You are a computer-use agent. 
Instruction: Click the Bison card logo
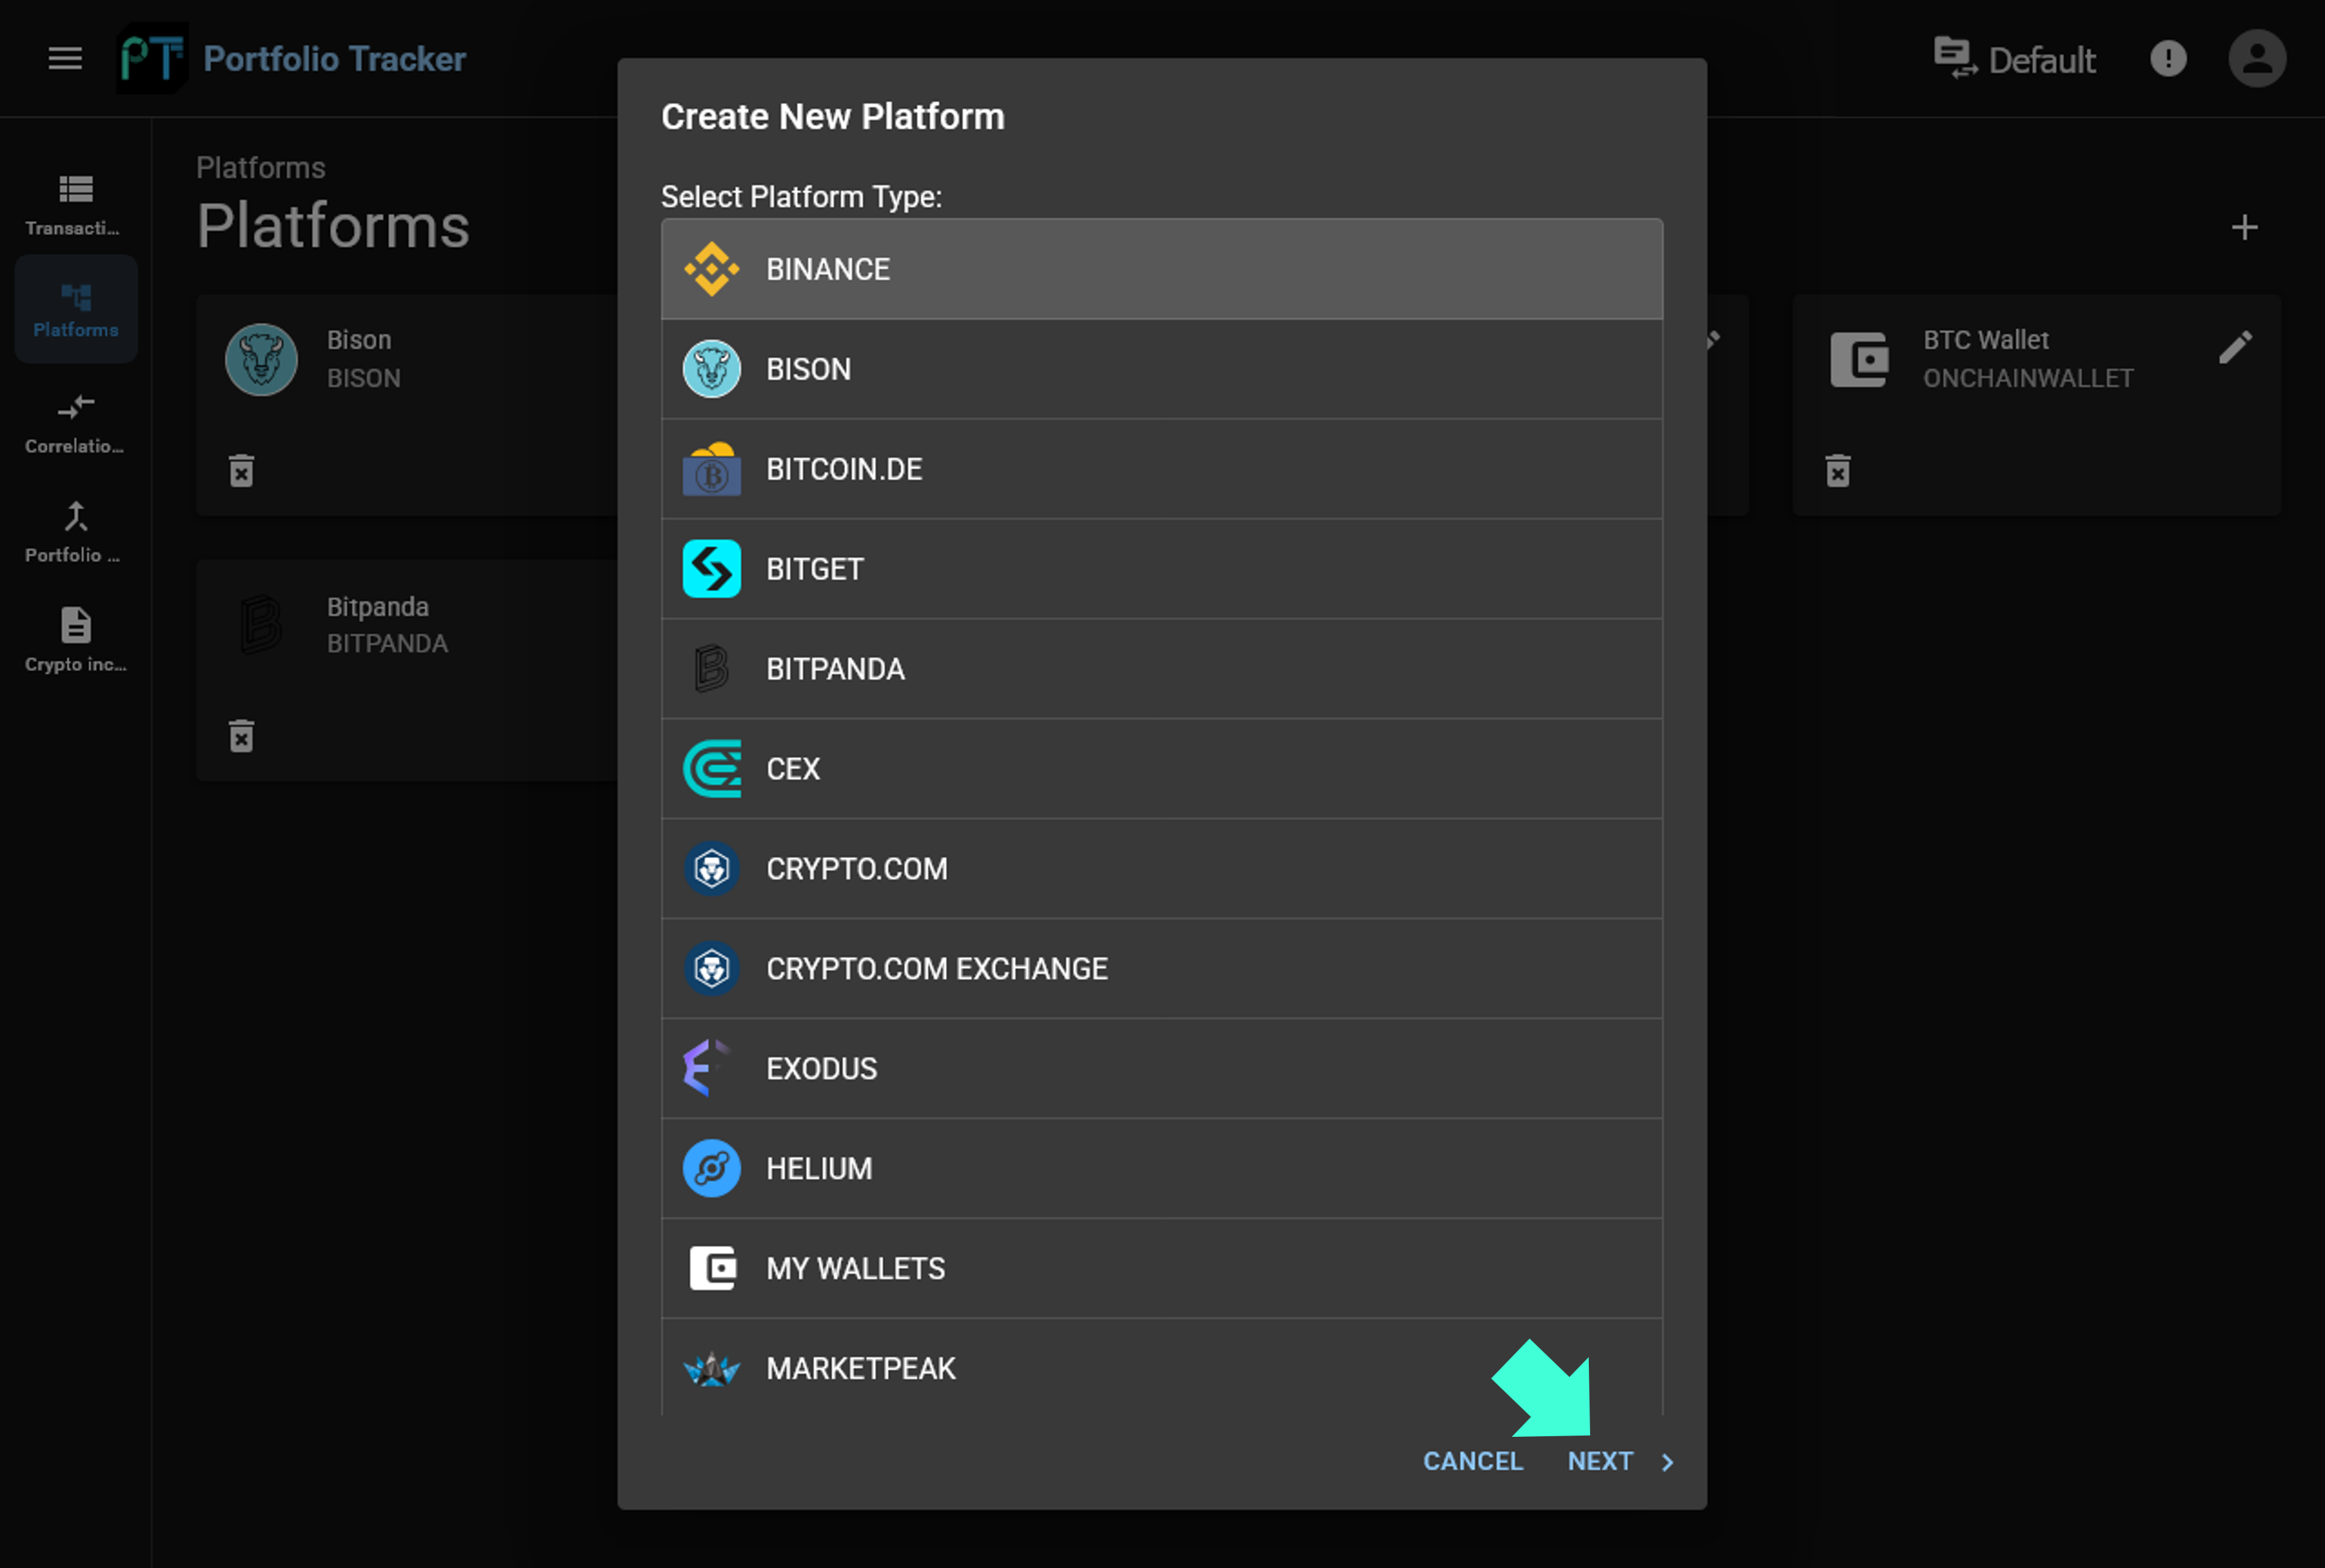pos(261,359)
